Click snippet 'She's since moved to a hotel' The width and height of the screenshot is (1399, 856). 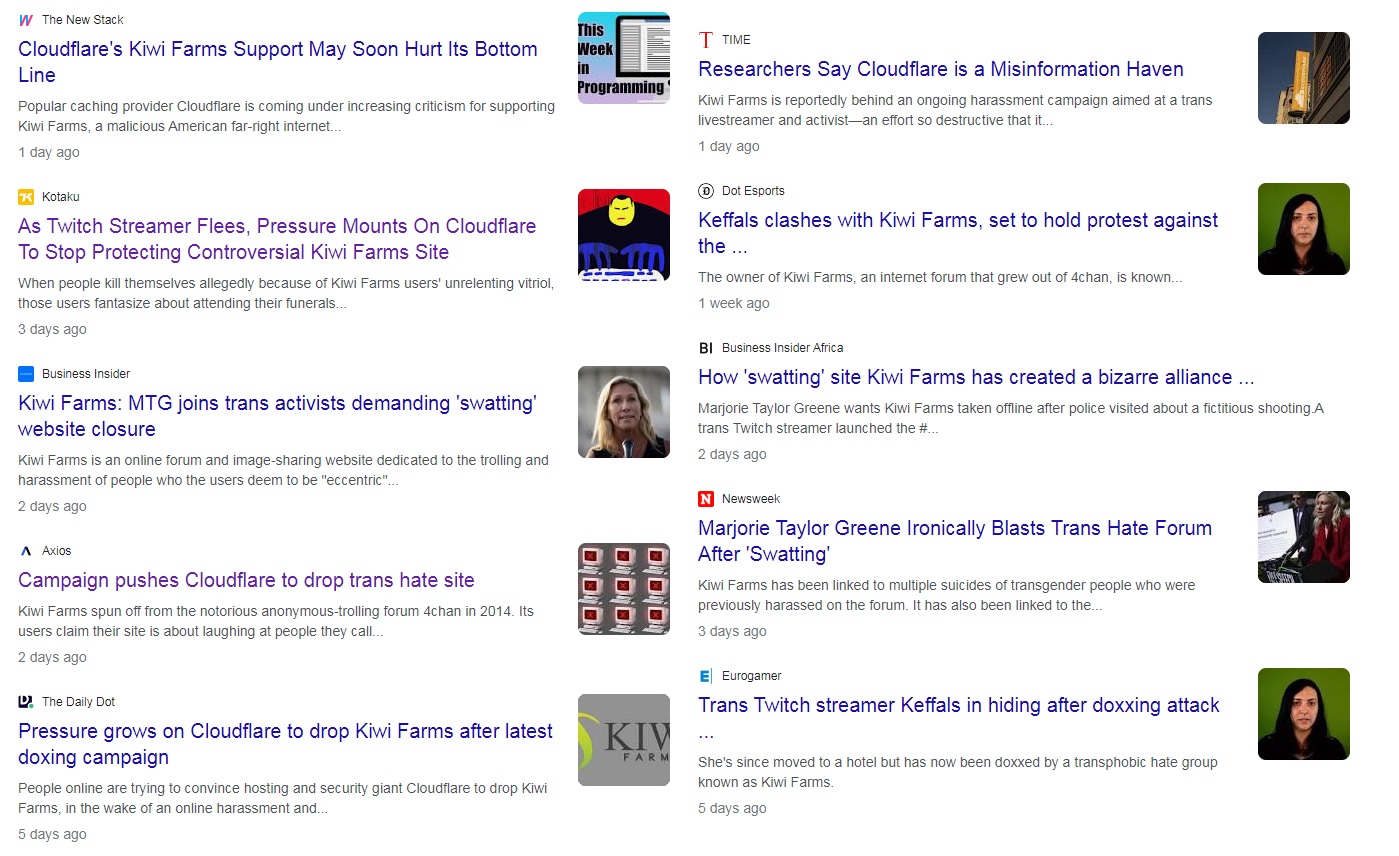(x=958, y=772)
